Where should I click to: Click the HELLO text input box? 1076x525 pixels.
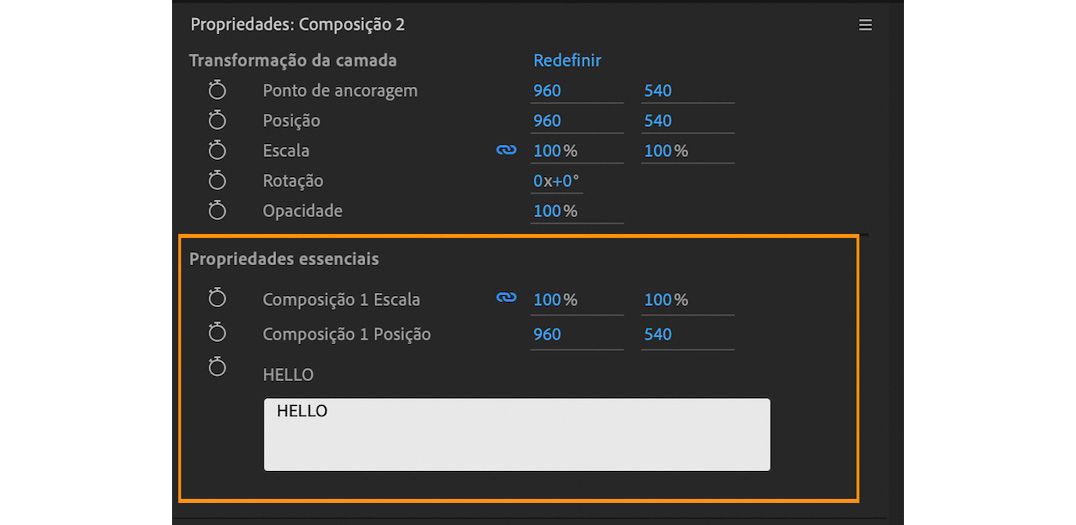(516, 434)
